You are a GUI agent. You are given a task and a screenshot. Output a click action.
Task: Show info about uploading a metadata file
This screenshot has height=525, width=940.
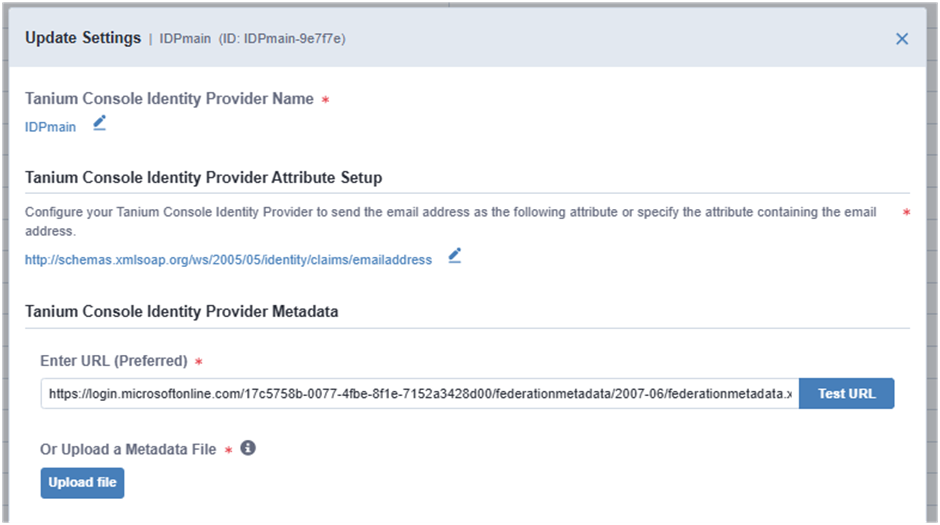tap(248, 448)
